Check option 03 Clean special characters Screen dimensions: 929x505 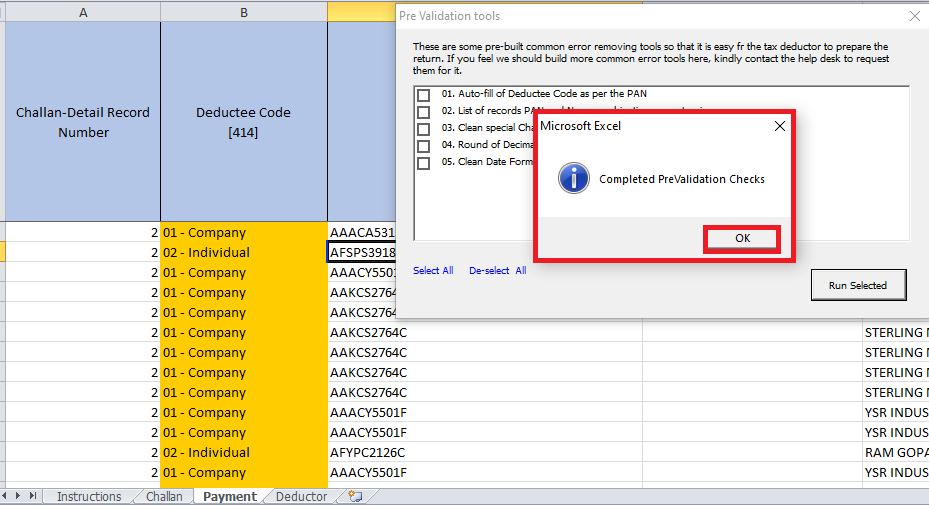click(x=424, y=128)
